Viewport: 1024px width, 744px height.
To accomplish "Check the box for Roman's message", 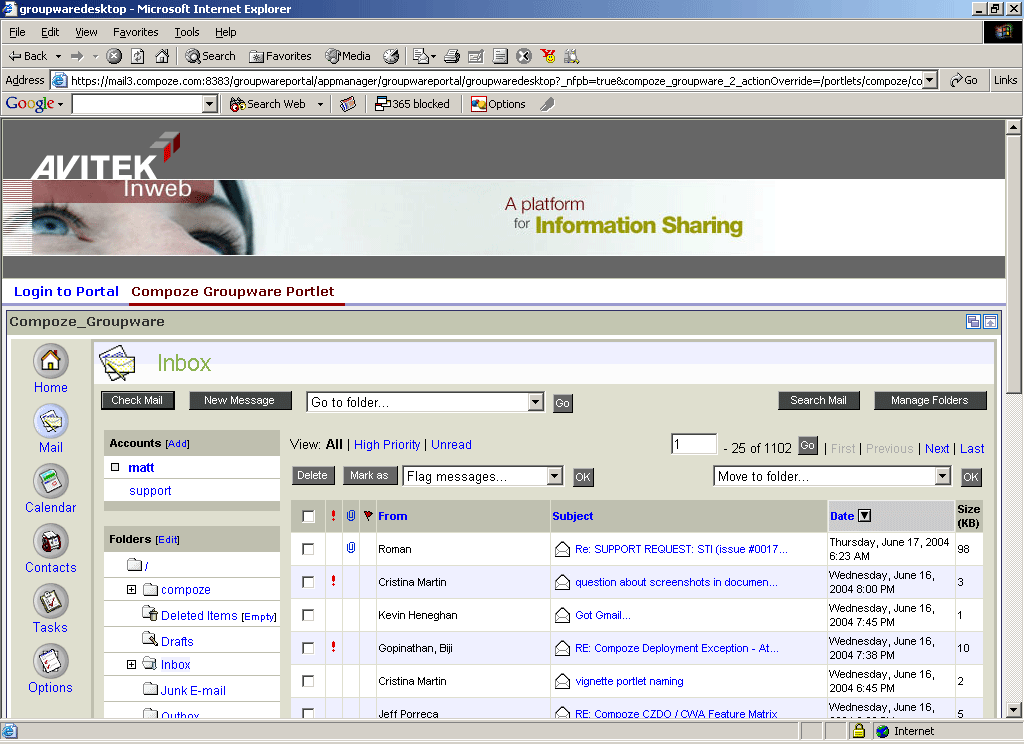I will point(308,549).
